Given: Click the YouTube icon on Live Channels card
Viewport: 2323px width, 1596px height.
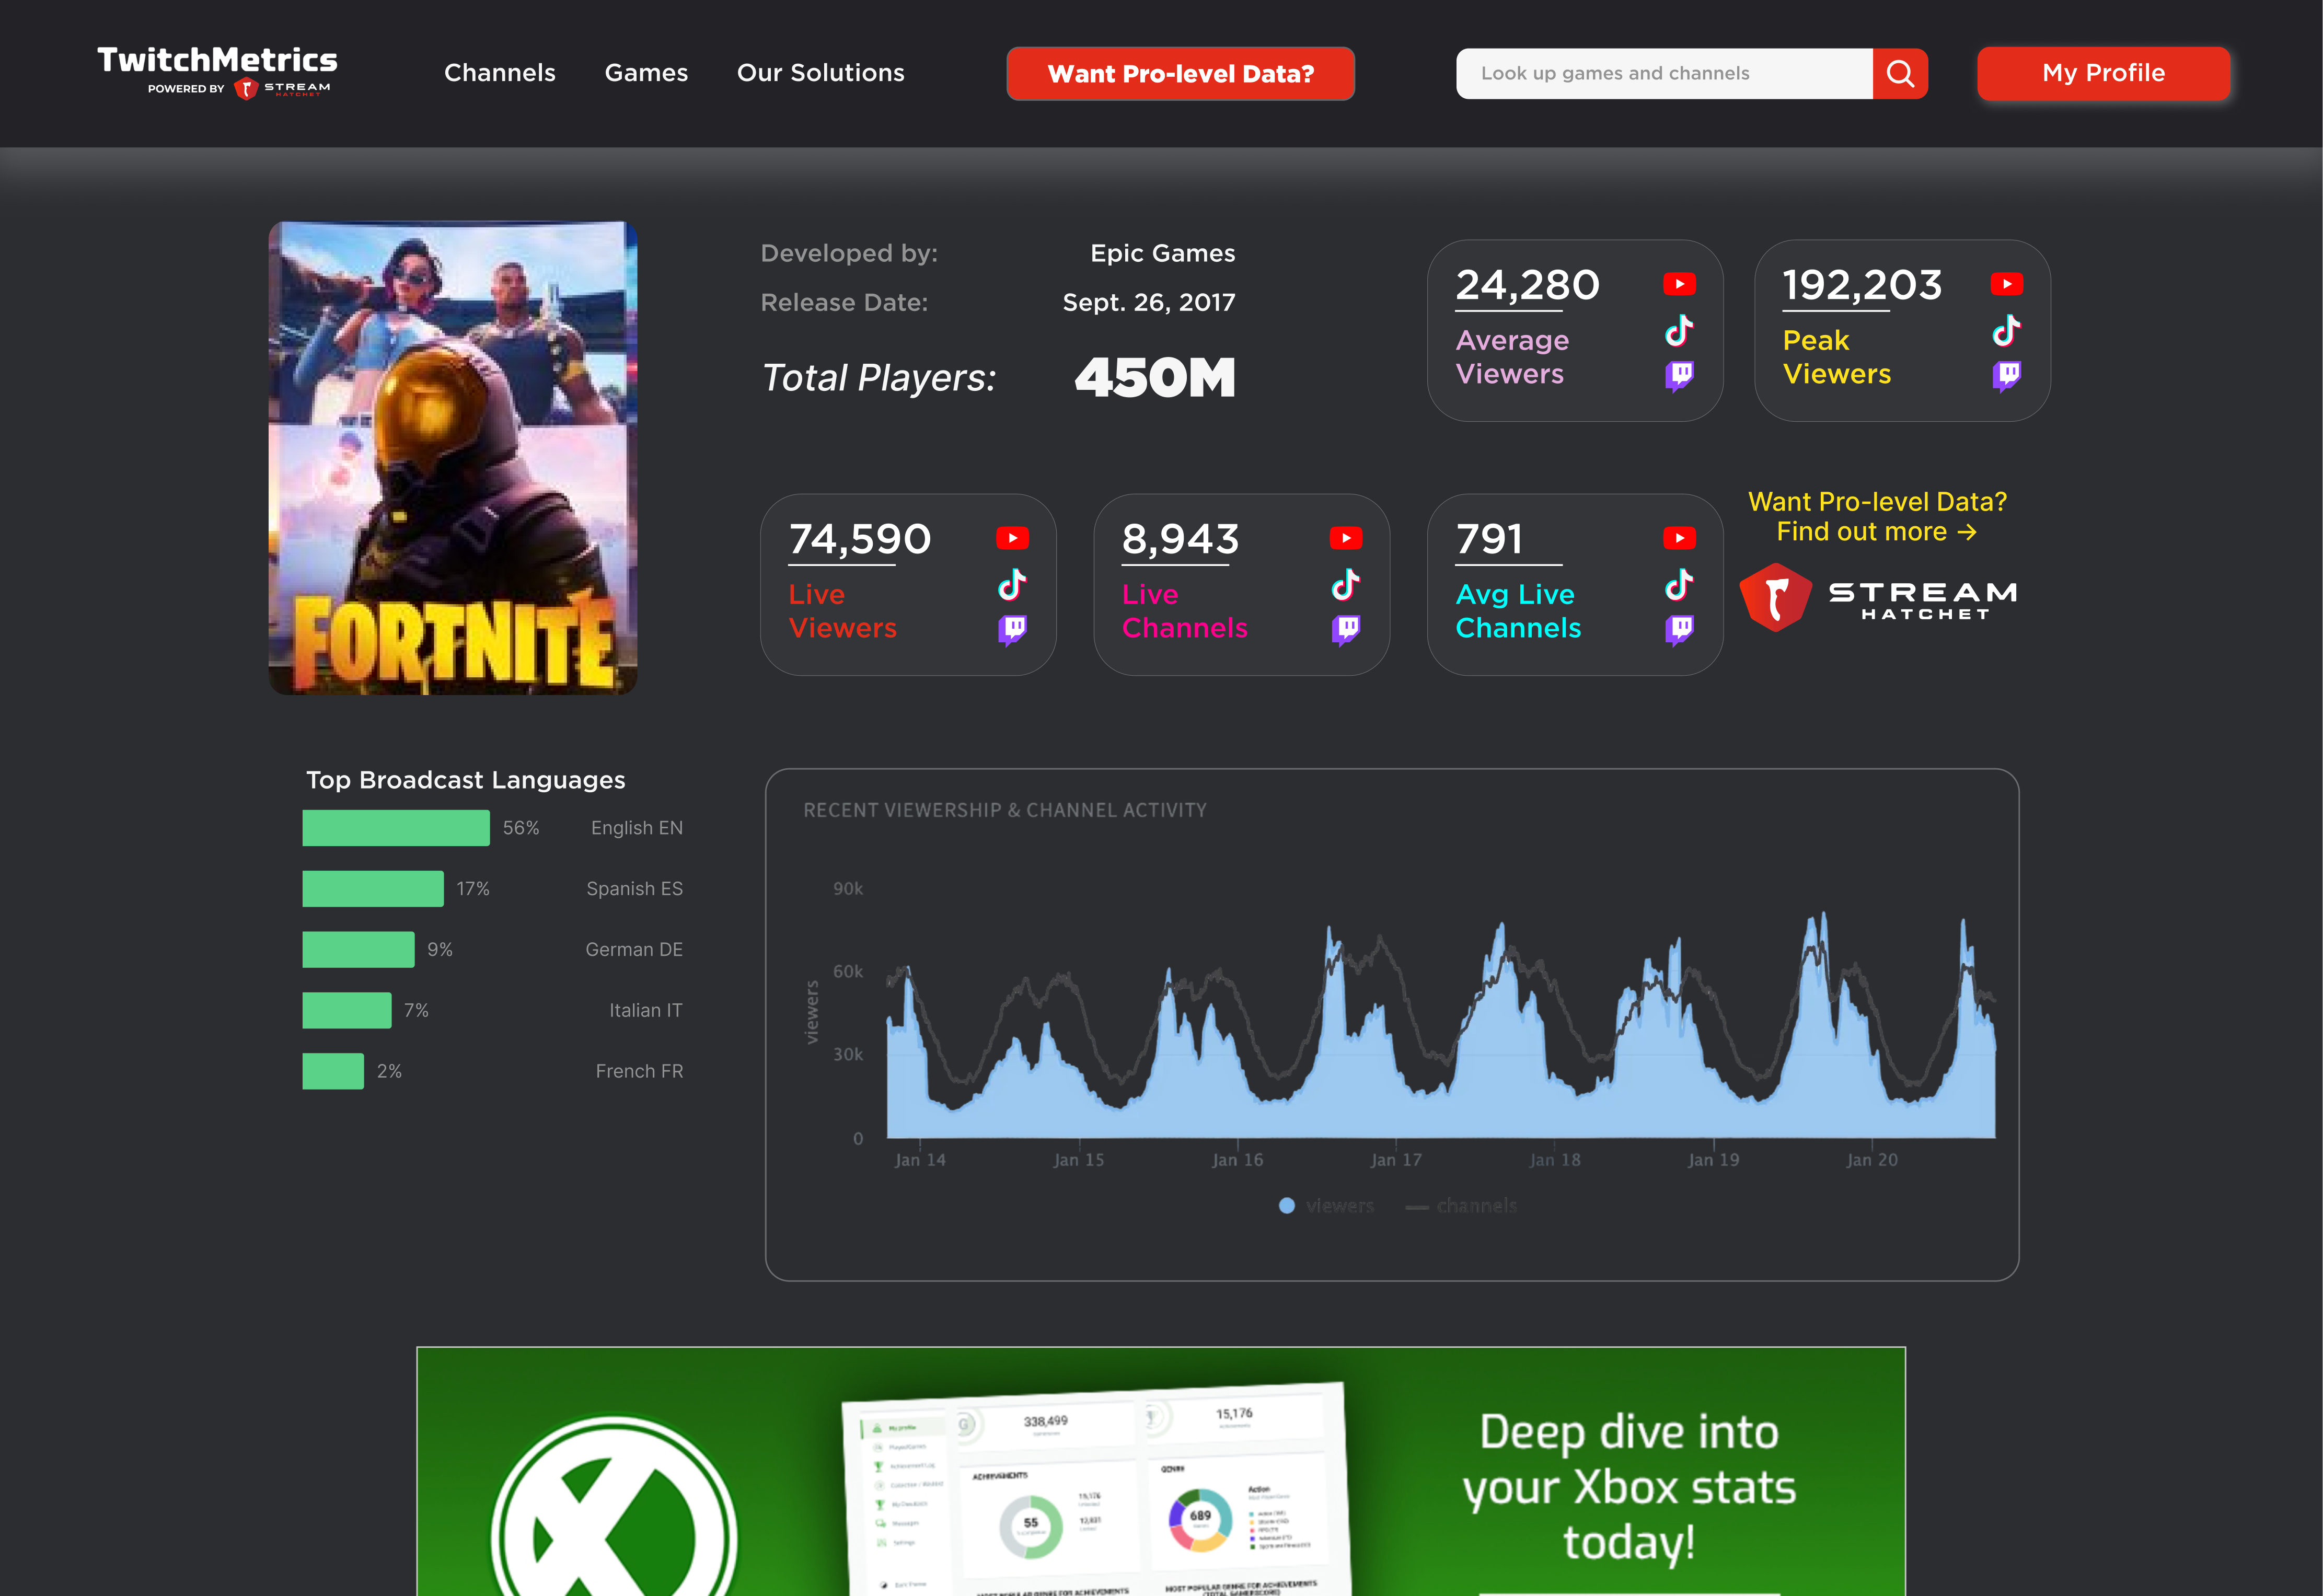Looking at the screenshot, I should [x=1346, y=537].
